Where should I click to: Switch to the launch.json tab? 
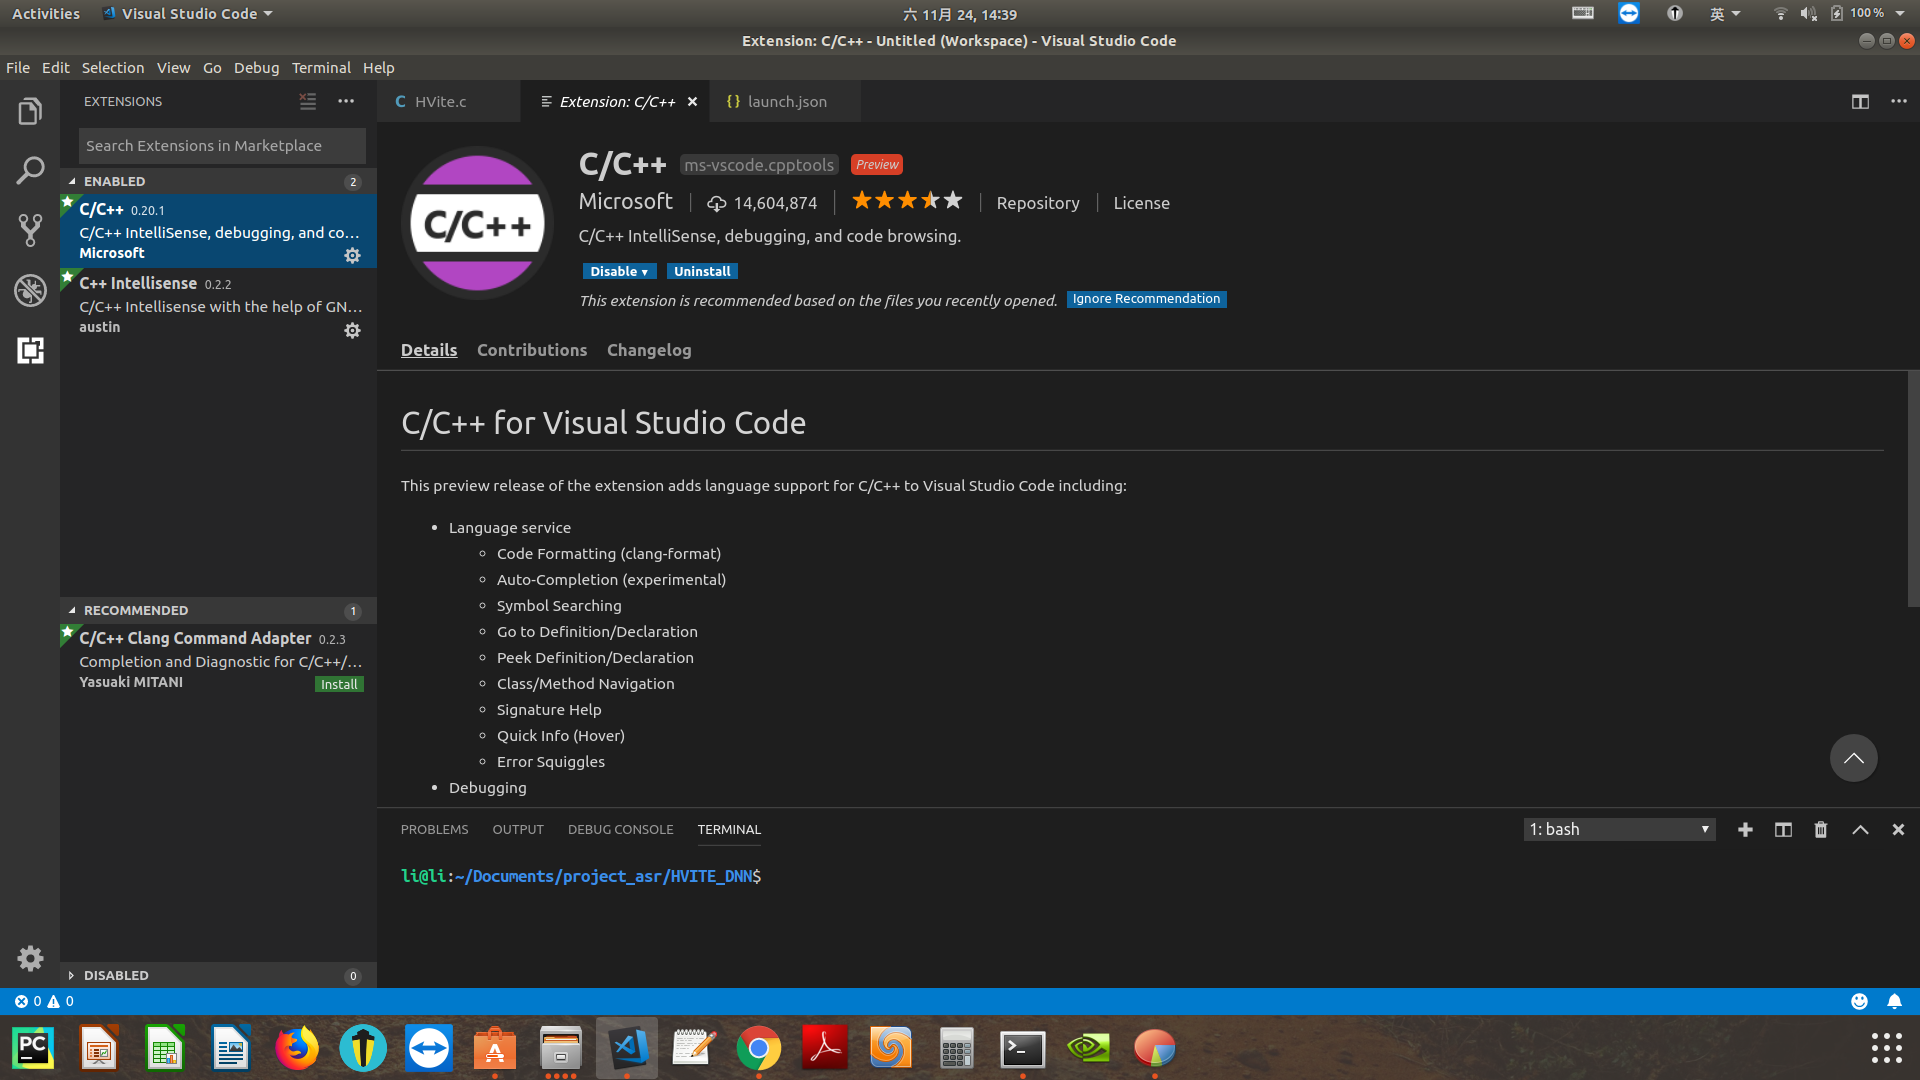click(x=786, y=102)
